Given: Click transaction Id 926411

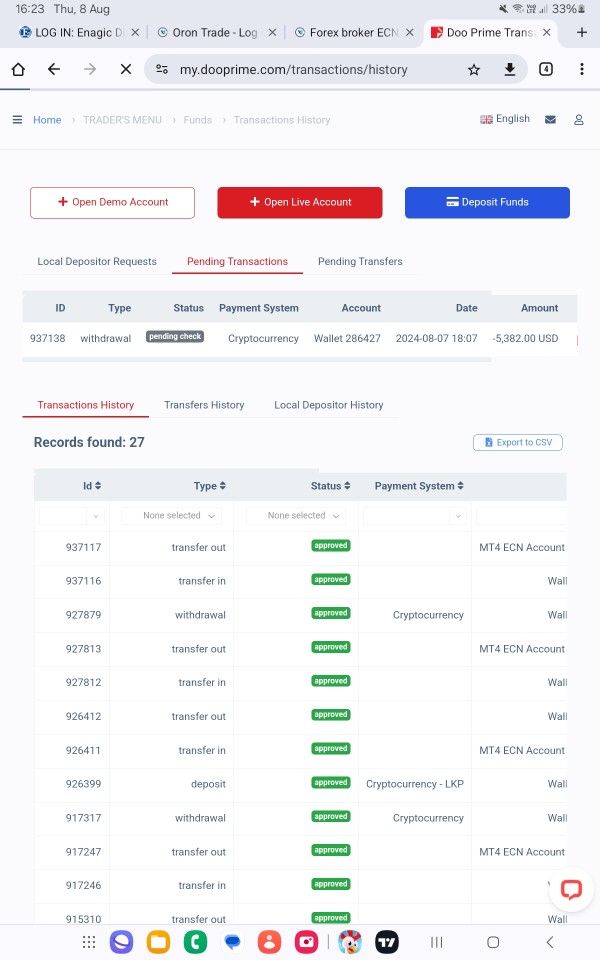Looking at the screenshot, I should [x=83, y=750].
